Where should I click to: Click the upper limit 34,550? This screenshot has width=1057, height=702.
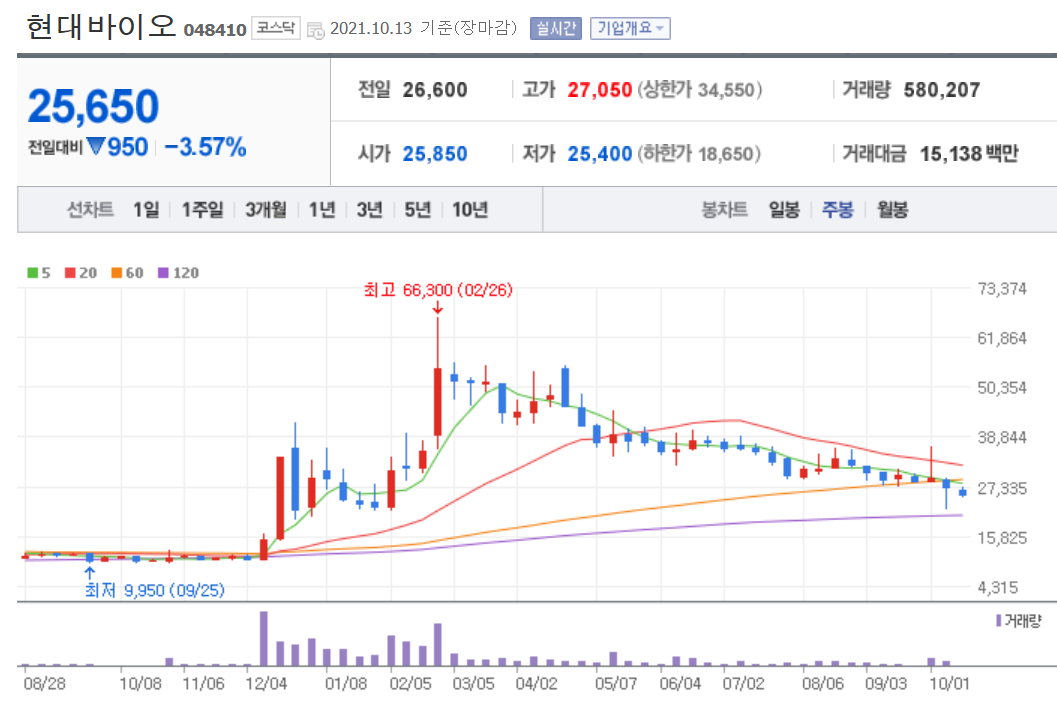click(725, 90)
